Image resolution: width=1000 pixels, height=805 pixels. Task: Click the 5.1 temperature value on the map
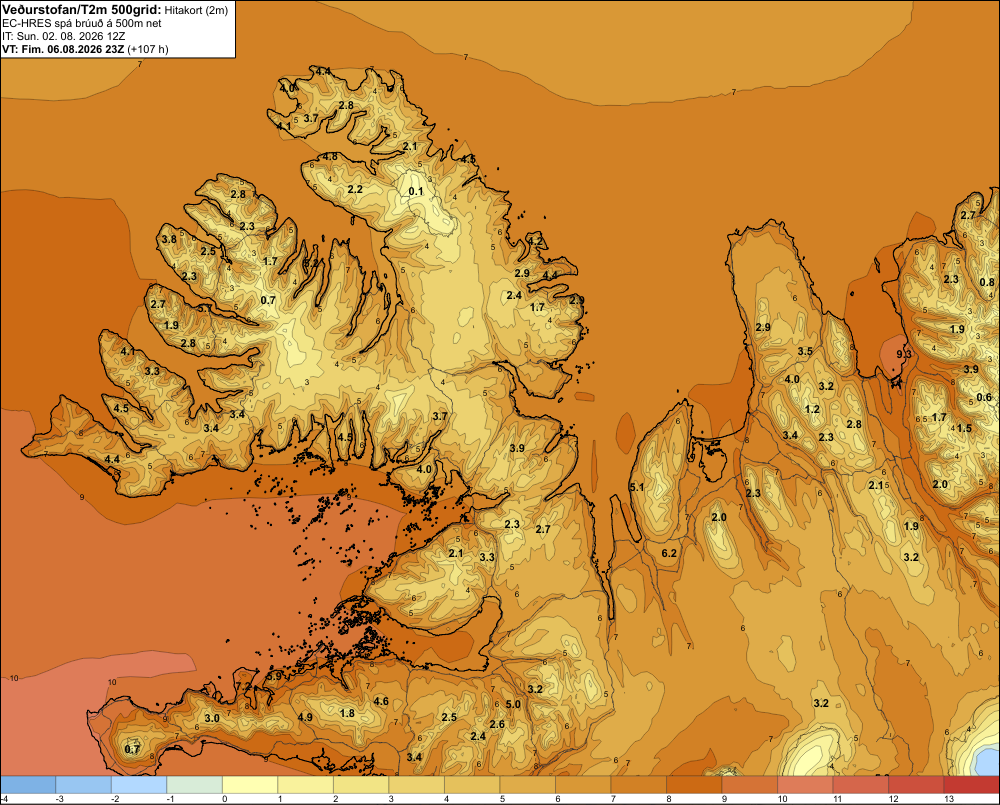(637, 487)
